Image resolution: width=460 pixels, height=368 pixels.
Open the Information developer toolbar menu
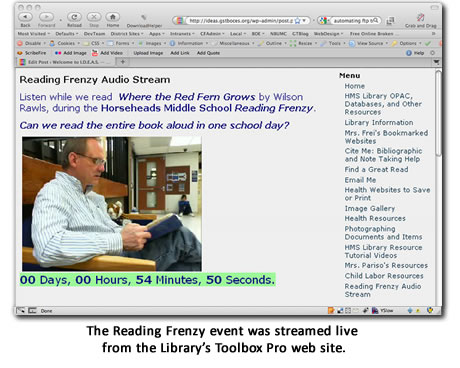point(189,43)
